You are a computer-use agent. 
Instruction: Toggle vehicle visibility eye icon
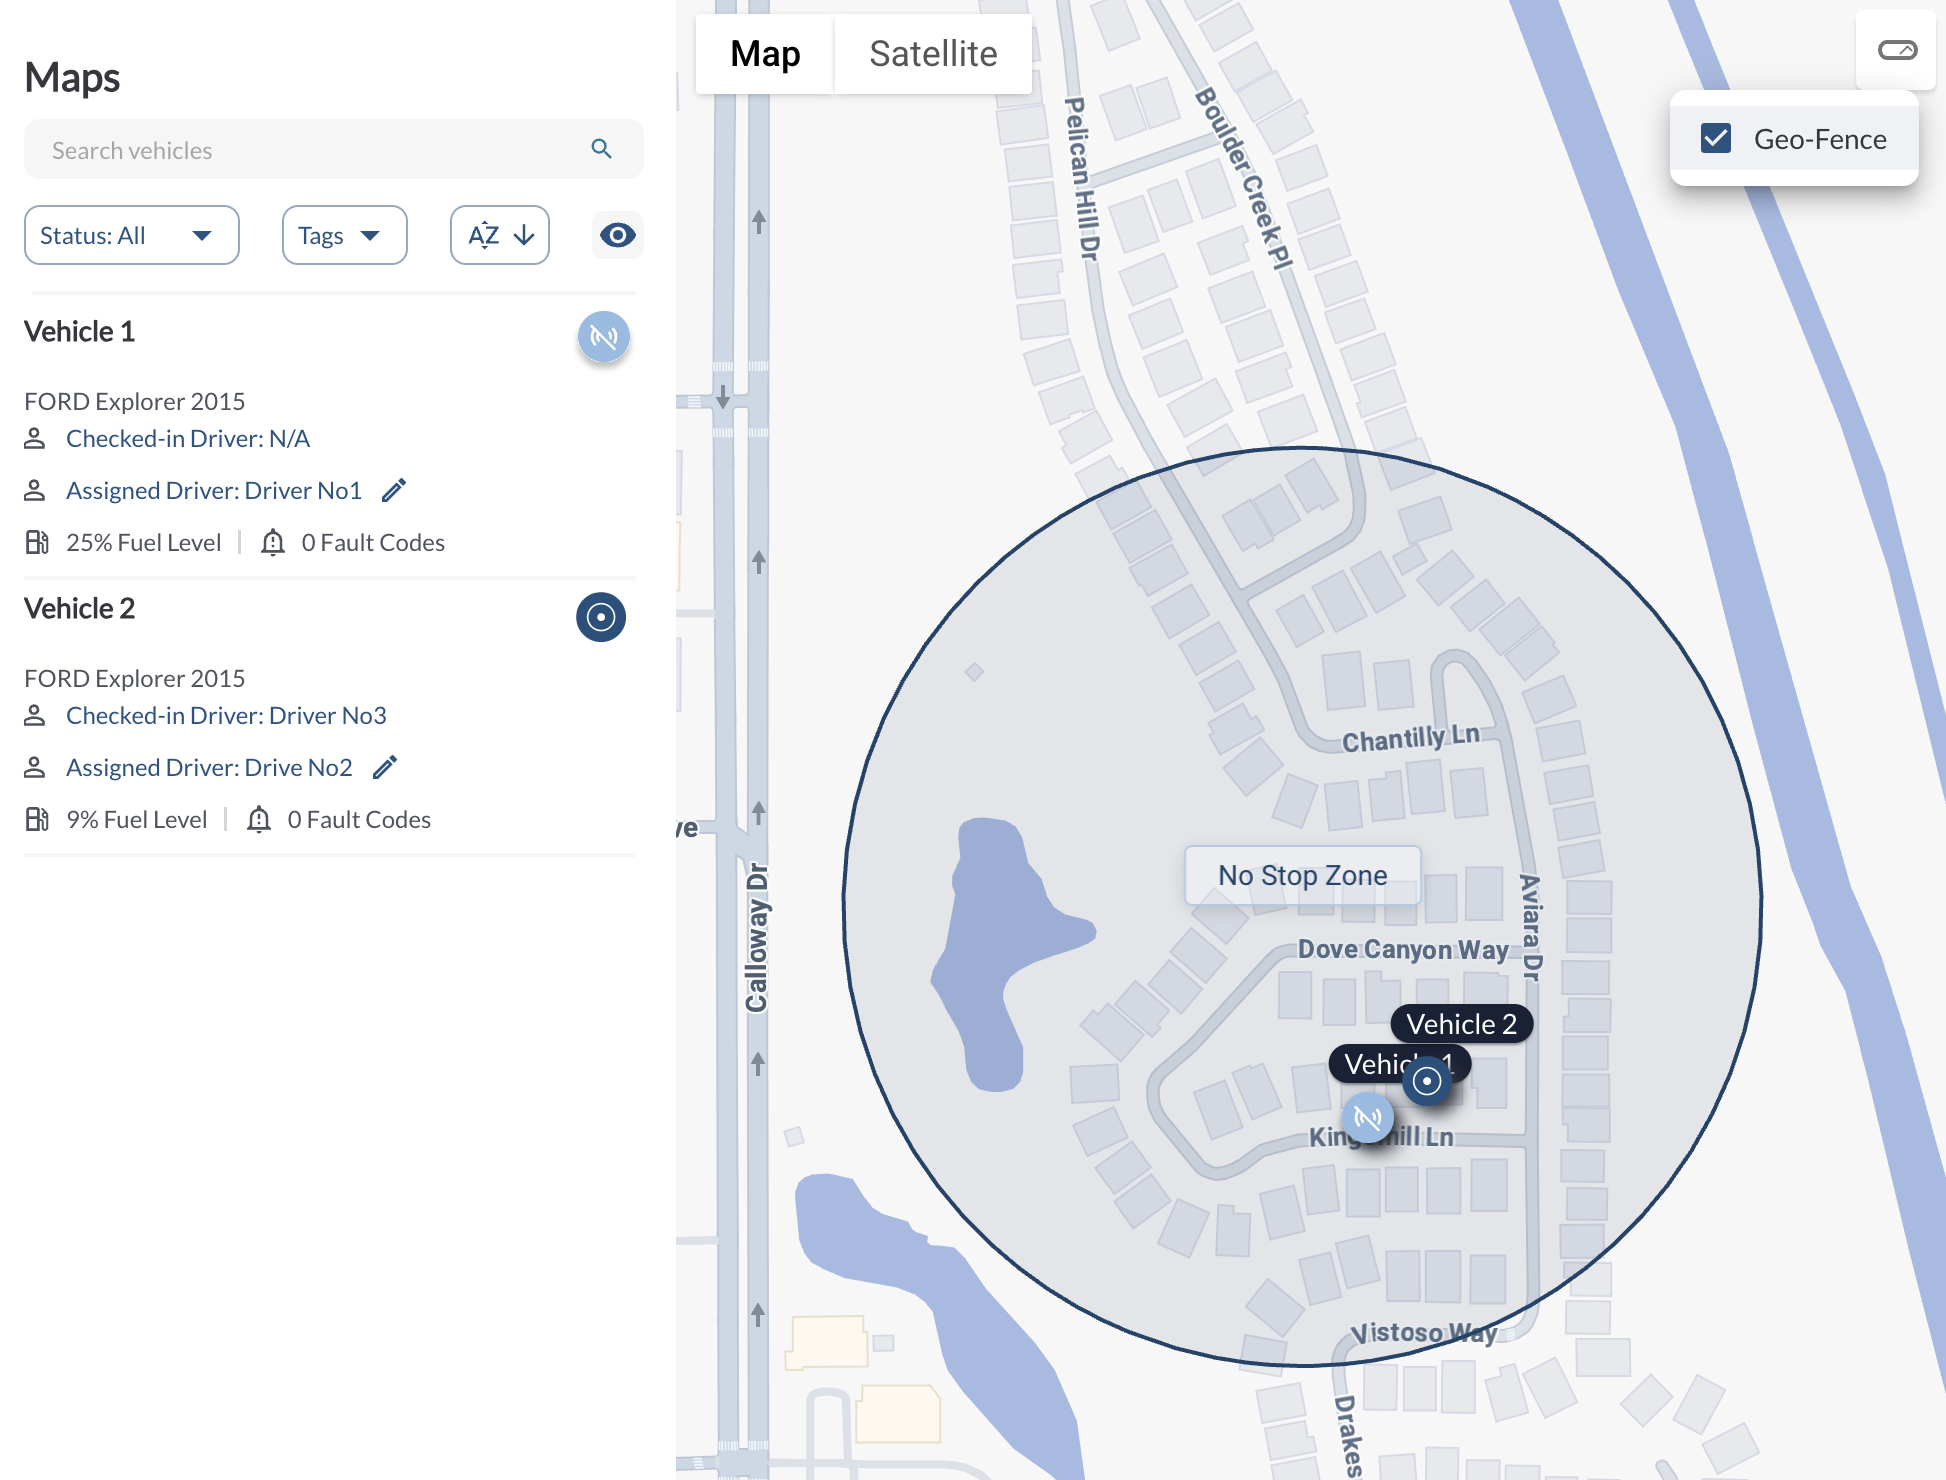(x=617, y=235)
